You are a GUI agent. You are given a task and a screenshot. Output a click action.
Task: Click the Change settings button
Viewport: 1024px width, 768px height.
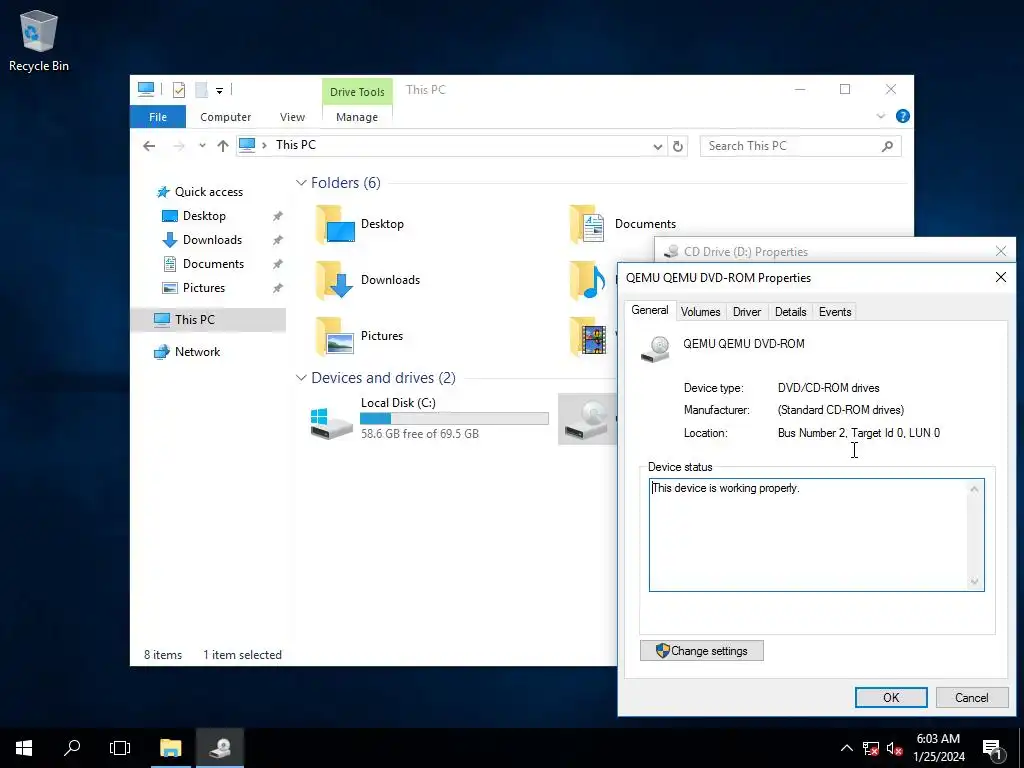pyautogui.click(x=701, y=650)
